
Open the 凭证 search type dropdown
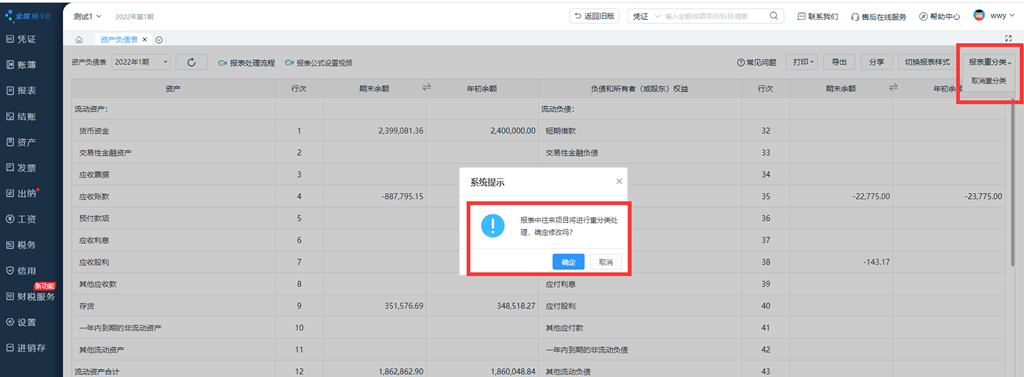click(646, 16)
